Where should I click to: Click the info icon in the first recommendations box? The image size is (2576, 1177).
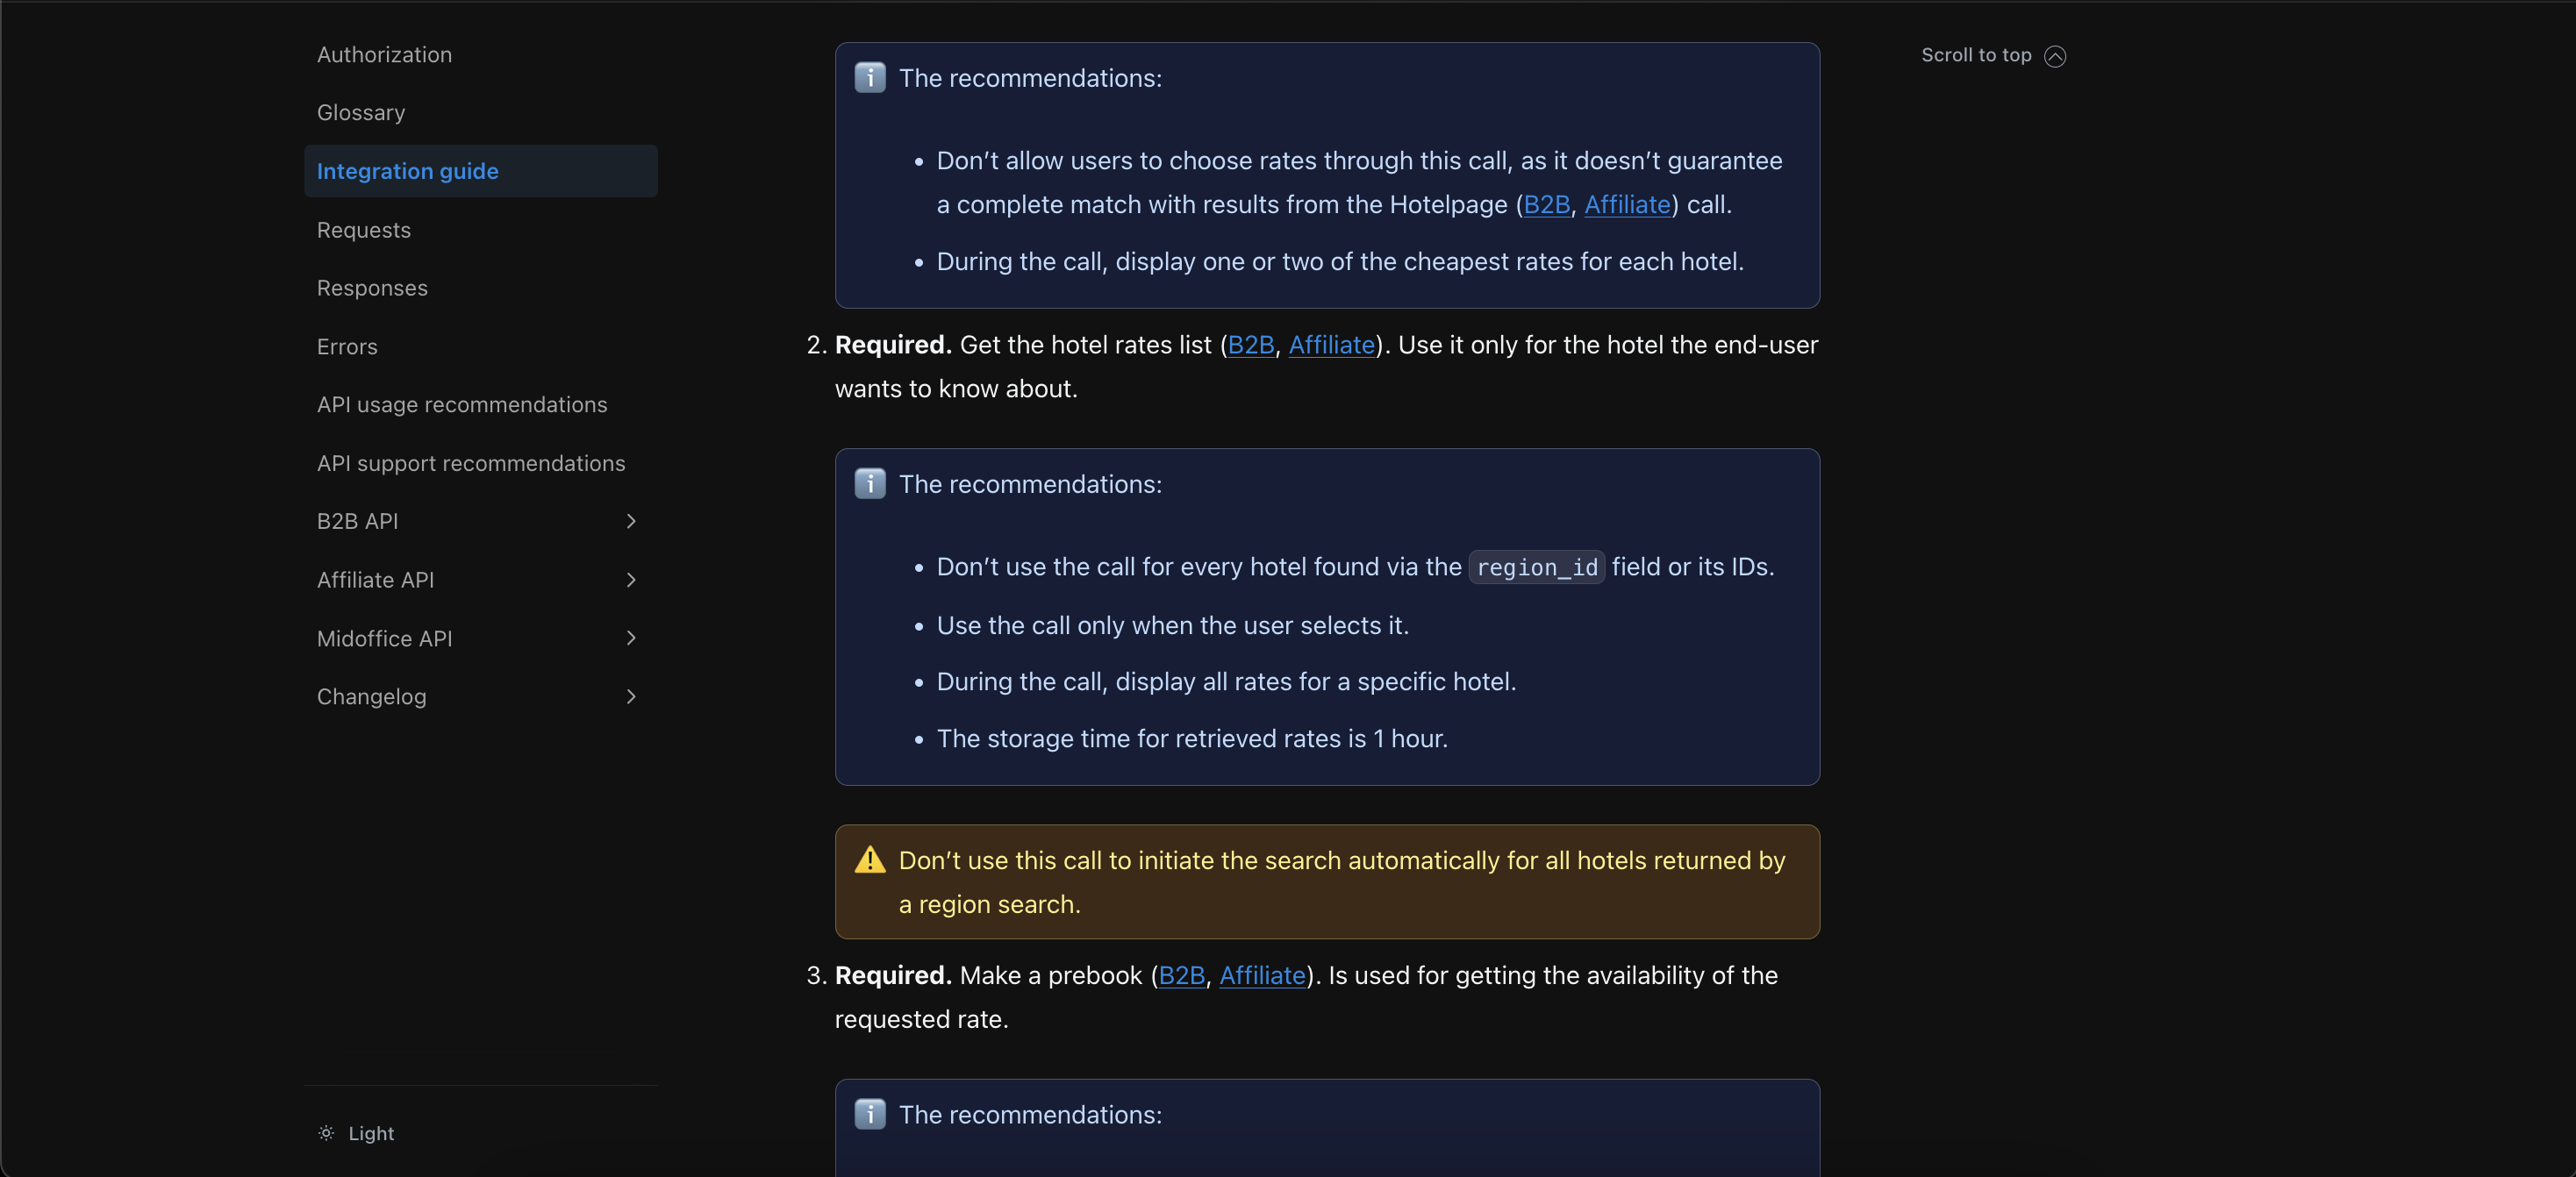pyautogui.click(x=870, y=78)
